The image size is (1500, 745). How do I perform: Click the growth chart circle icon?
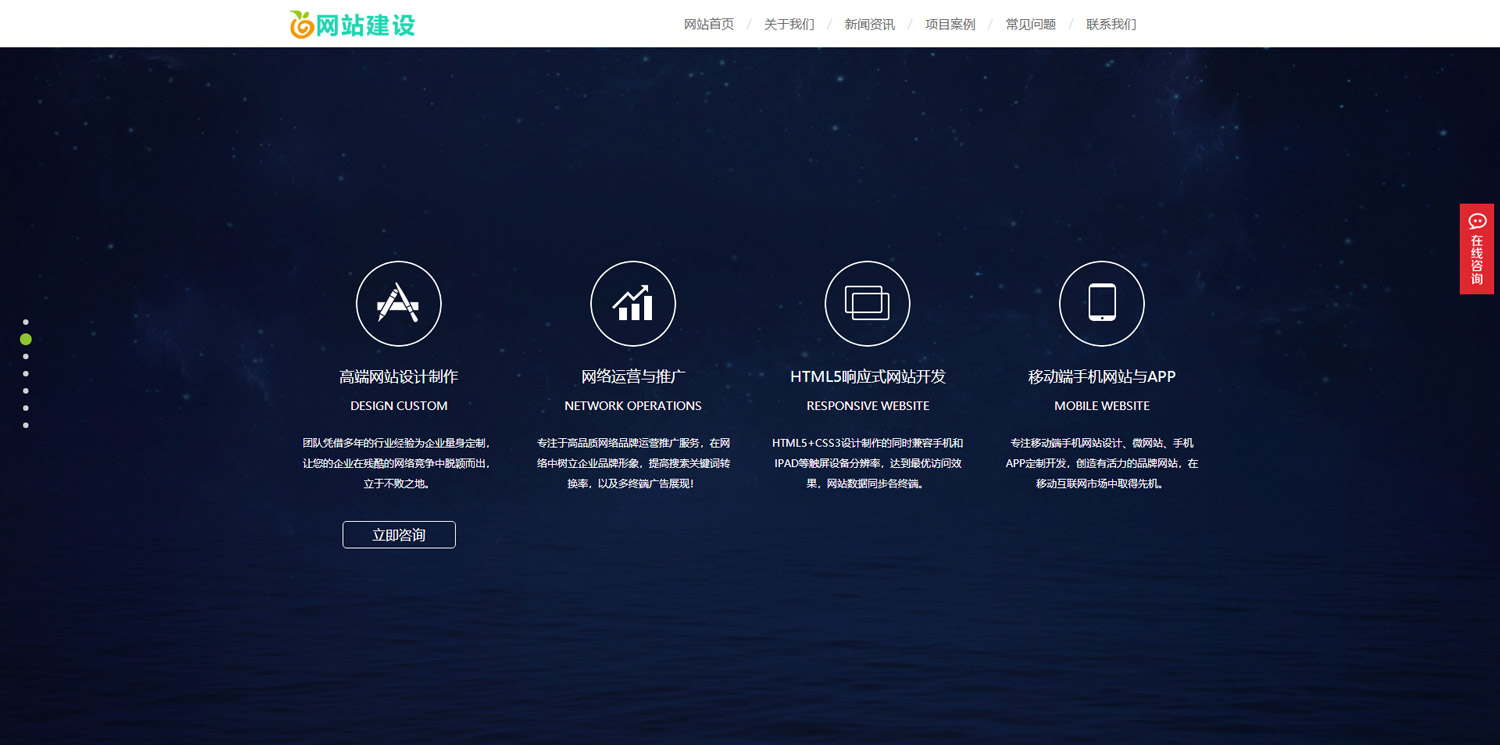(x=633, y=303)
